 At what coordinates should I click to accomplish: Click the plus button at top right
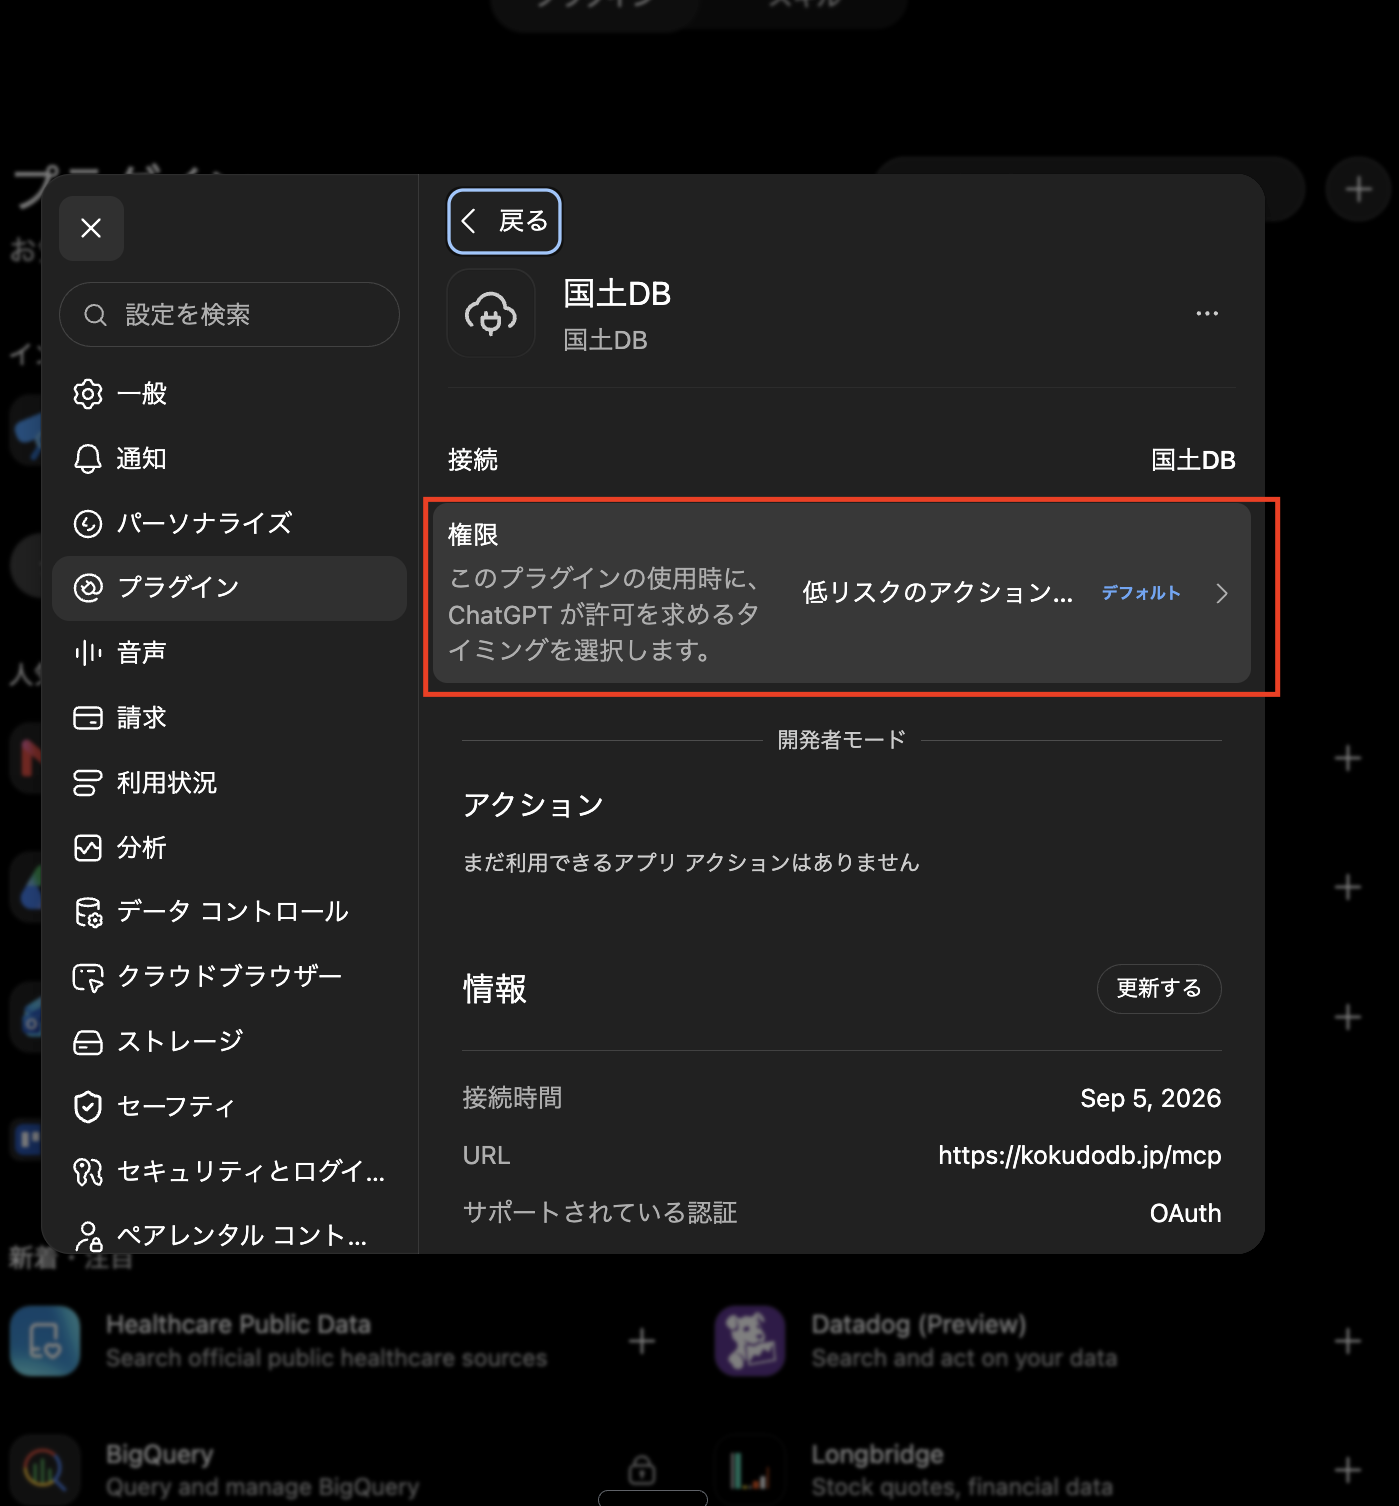[1358, 189]
